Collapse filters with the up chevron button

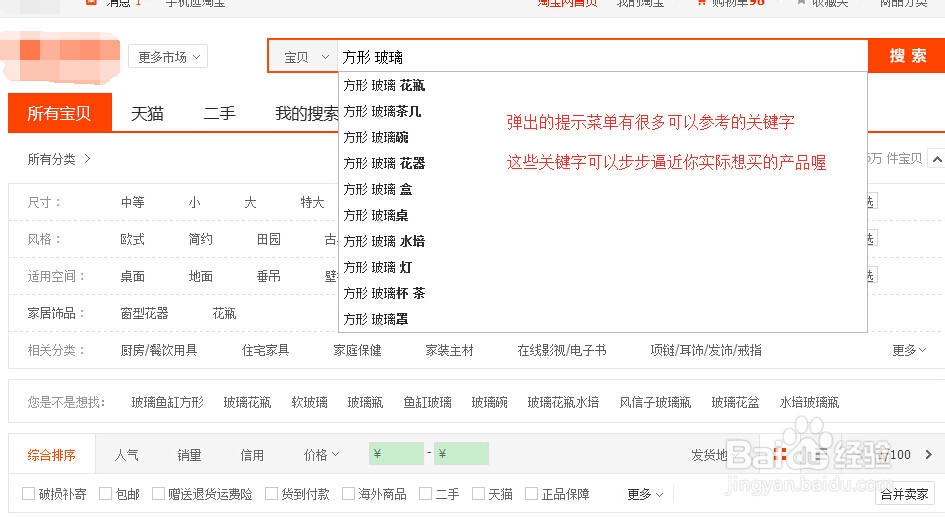coord(936,159)
